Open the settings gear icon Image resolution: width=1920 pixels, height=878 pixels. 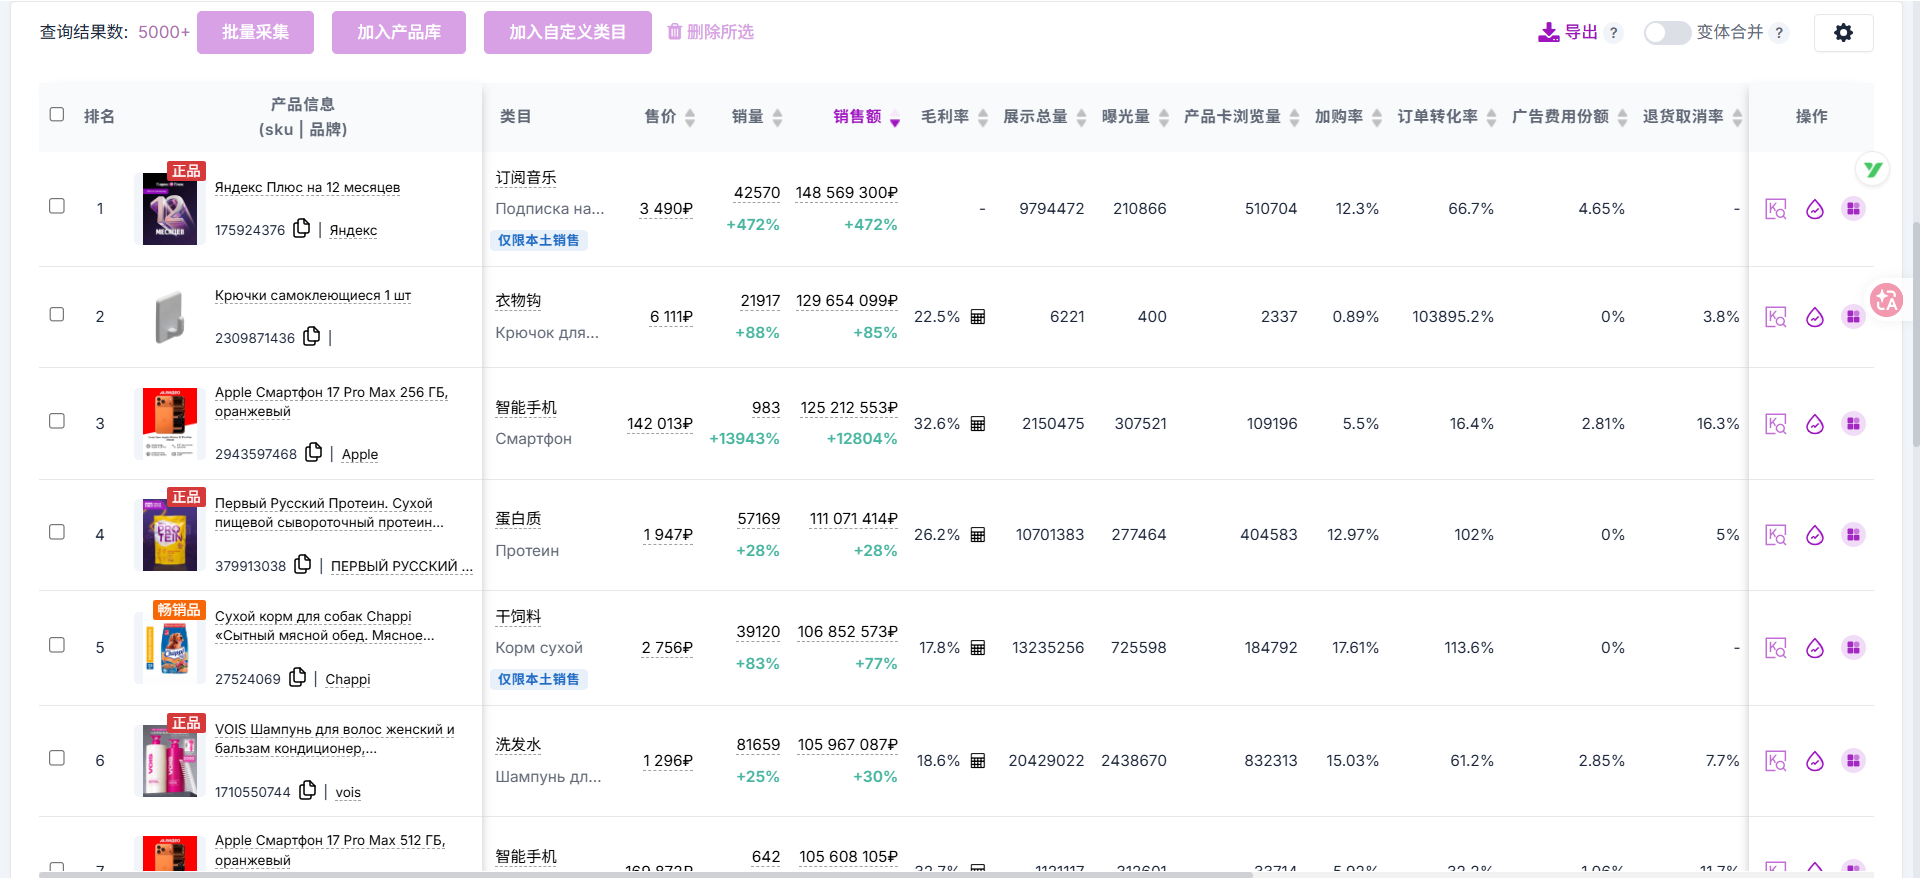pyautogui.click(x=1843, y=33)
